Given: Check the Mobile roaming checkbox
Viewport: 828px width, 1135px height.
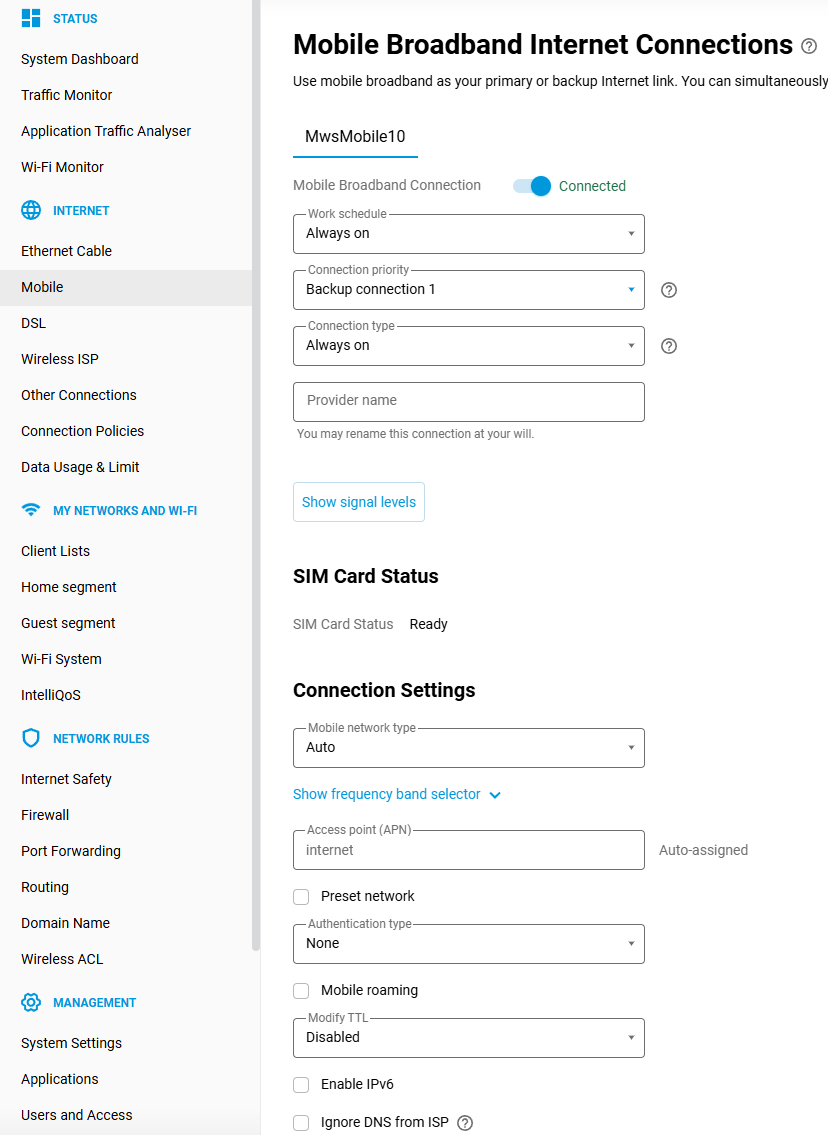Looking at the screenshot, I should (x=301, y=990).
